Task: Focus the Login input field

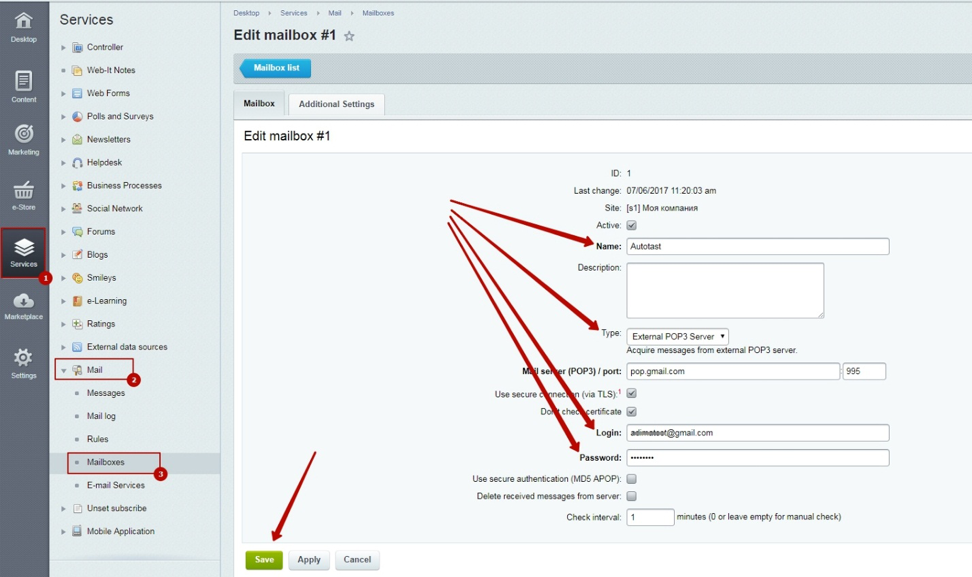Action: point(758,433)
